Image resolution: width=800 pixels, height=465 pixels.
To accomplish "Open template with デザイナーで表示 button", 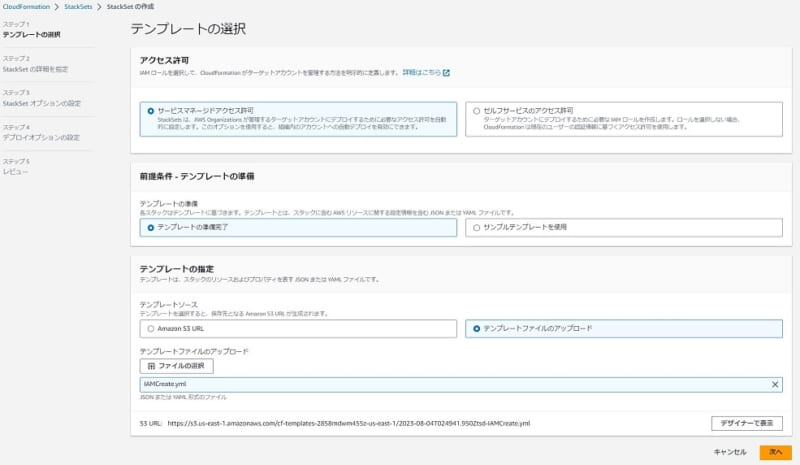I will coord(746,423).
